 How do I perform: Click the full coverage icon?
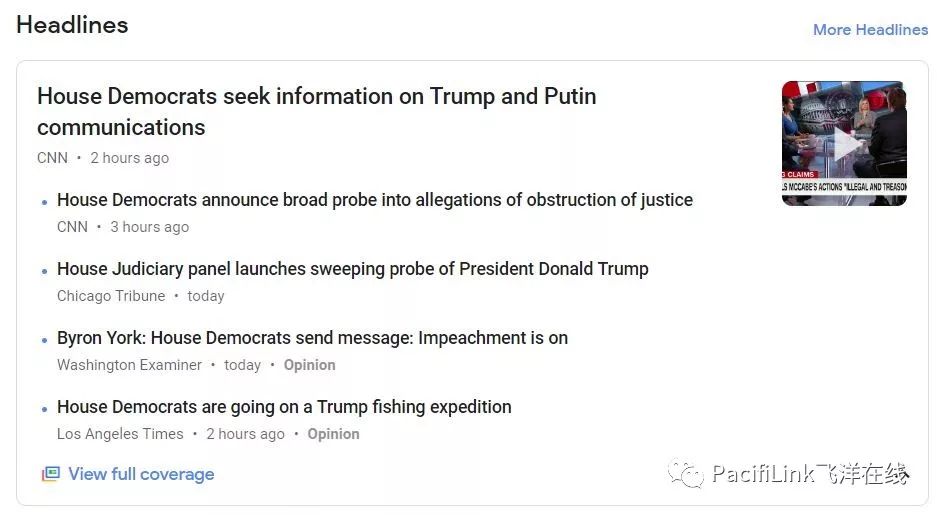50,474
